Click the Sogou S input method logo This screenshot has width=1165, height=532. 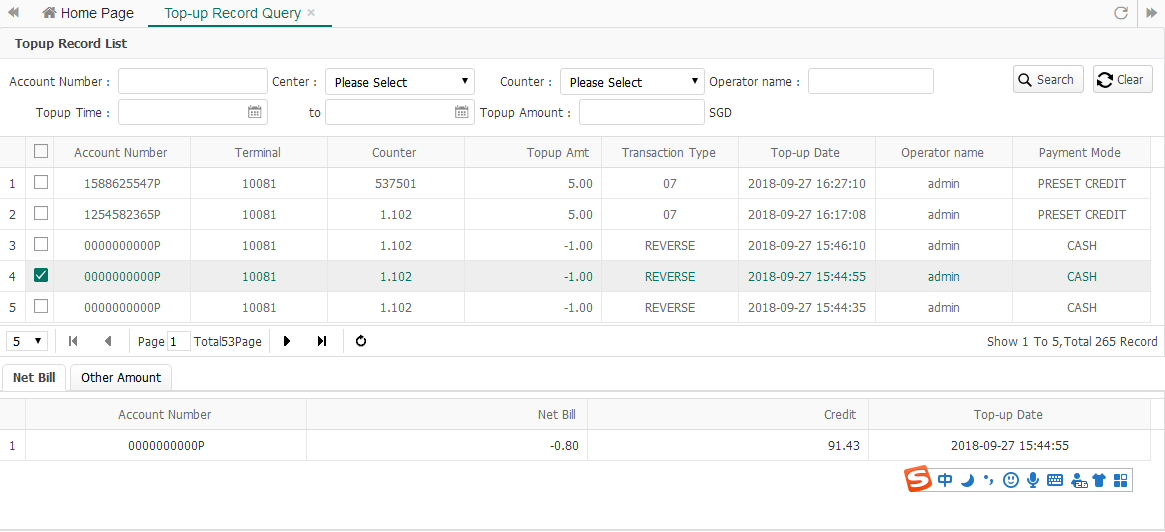[918, 479]
